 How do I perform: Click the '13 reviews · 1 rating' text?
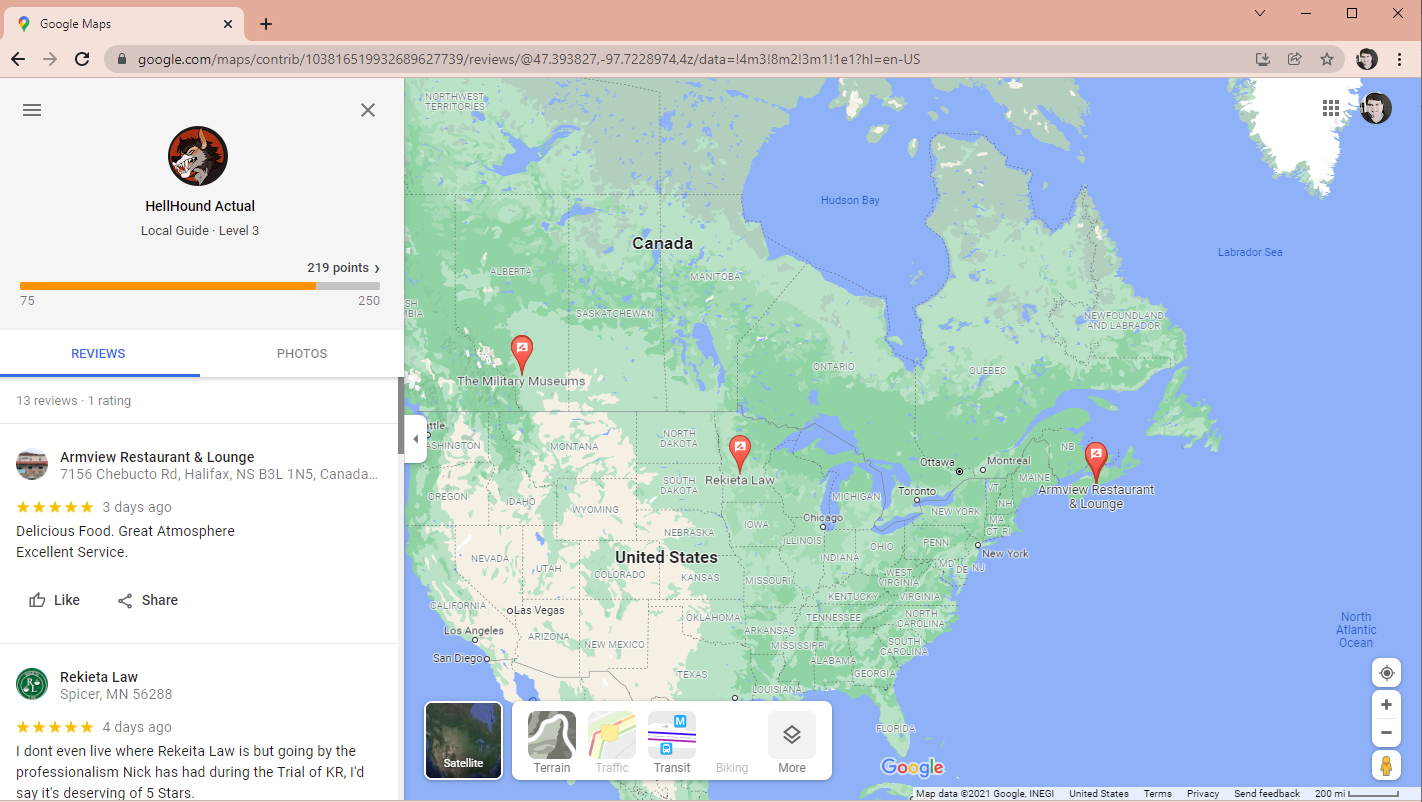pos(73,401)
